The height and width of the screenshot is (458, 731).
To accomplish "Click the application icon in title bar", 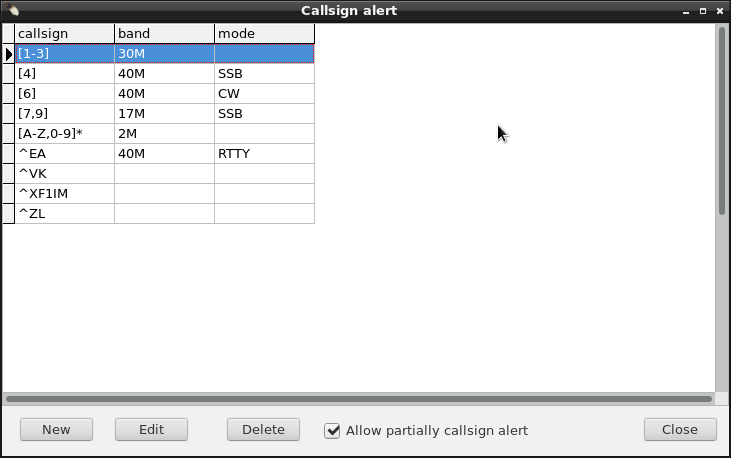I will click(13, 10).
